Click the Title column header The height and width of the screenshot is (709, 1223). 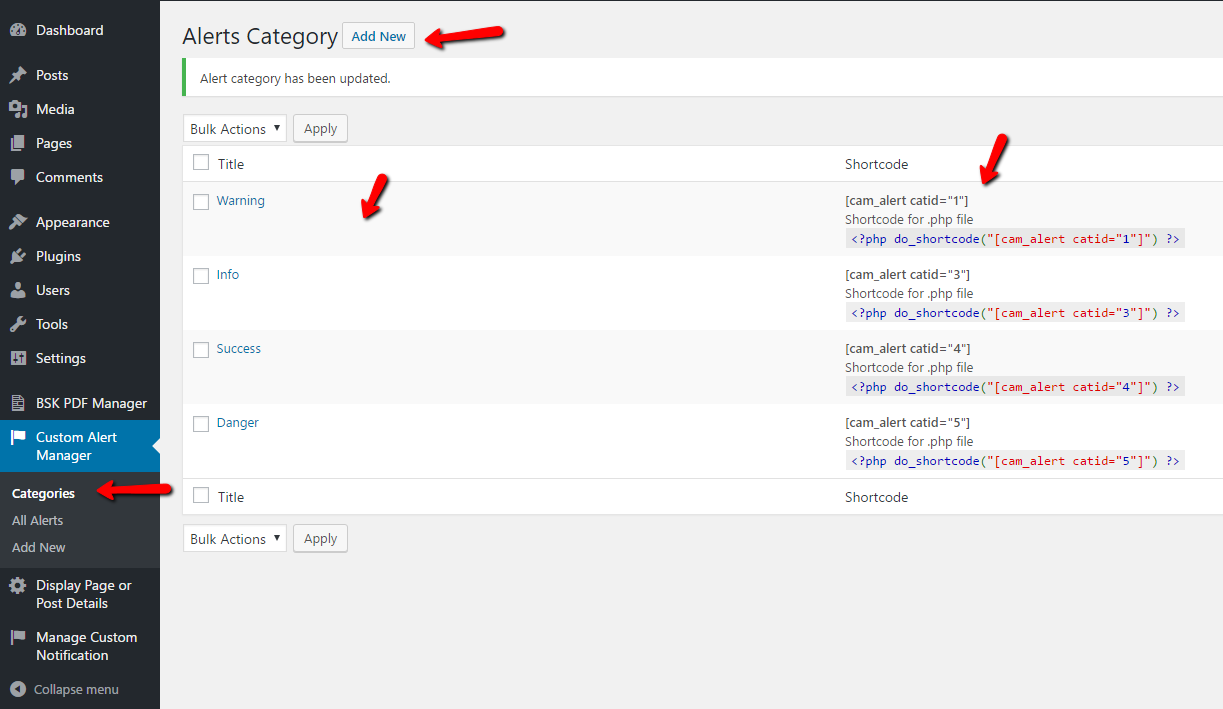tap(231, 164)
